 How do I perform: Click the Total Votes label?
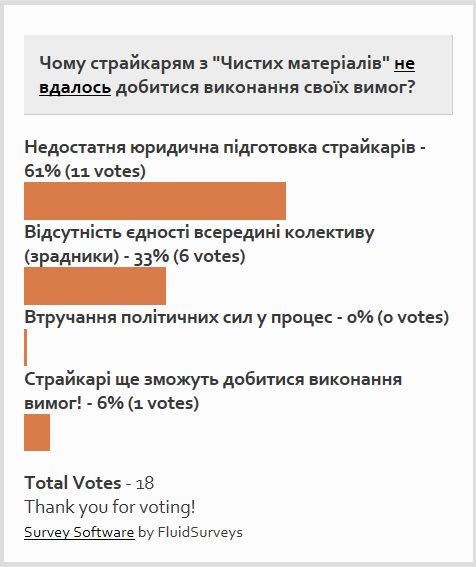[x=73, y=483]
